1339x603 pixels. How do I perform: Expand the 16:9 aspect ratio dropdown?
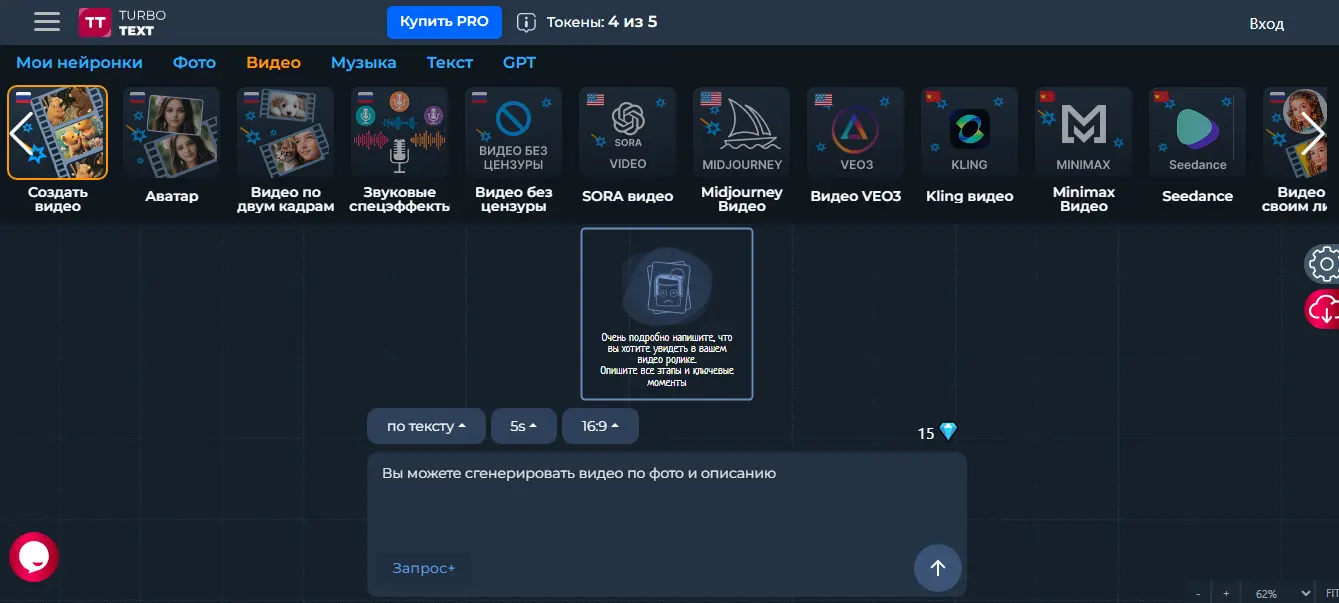[600, 426]
